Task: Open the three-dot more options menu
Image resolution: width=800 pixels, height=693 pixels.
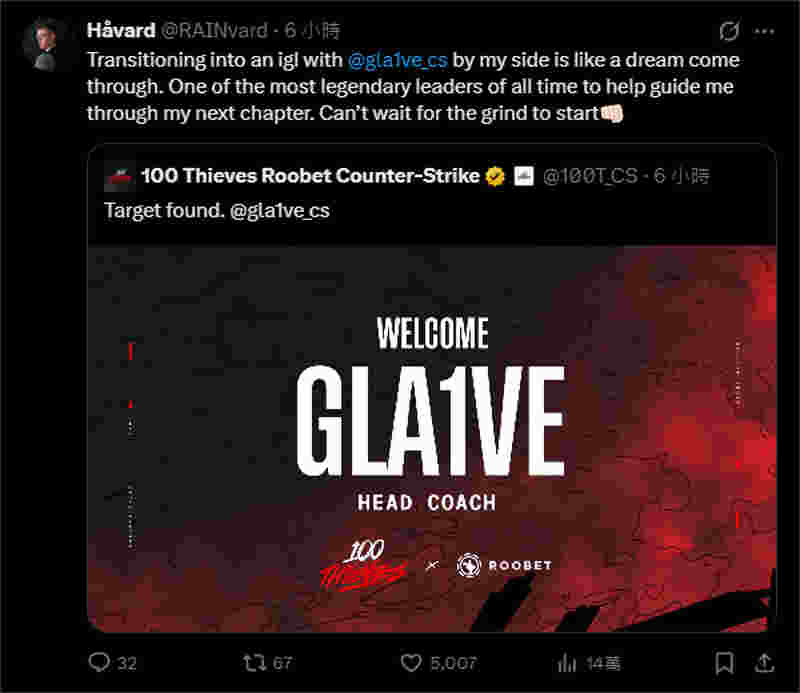Action: pyautogui.click(x=764, y=31)
